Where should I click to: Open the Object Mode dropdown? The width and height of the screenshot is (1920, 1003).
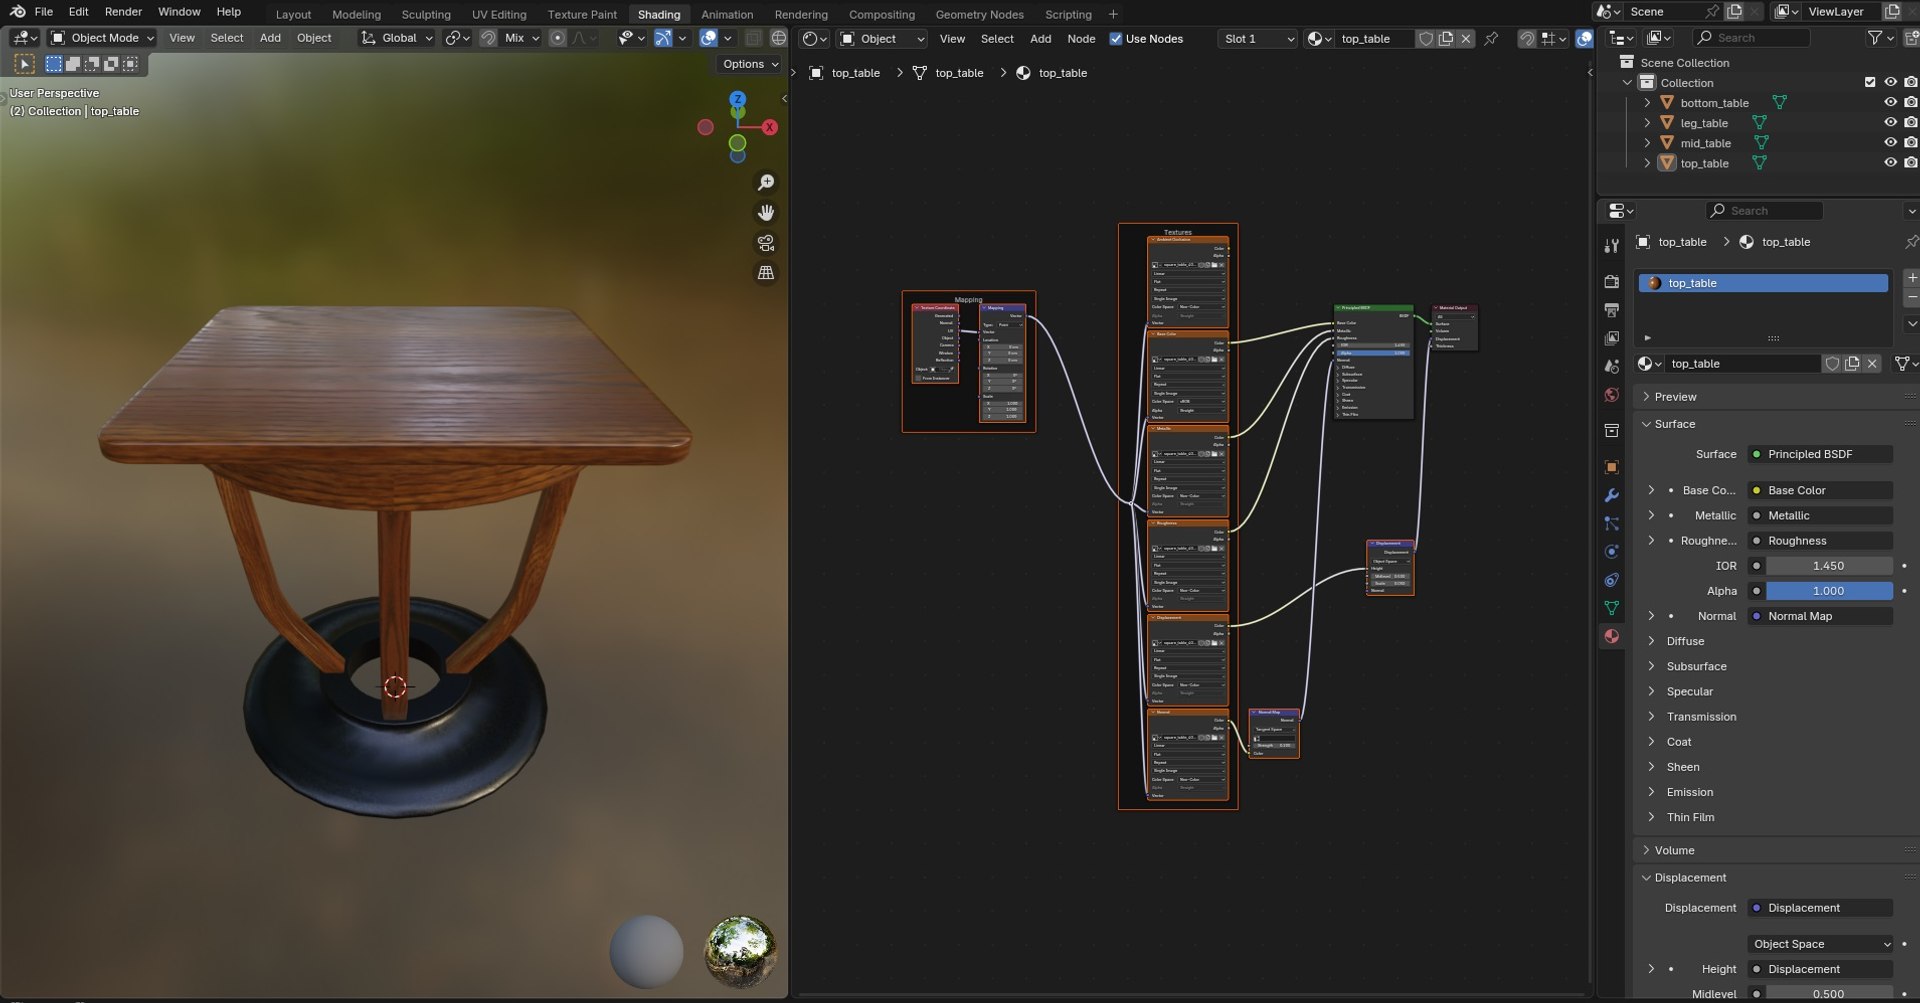pos(103,38)
